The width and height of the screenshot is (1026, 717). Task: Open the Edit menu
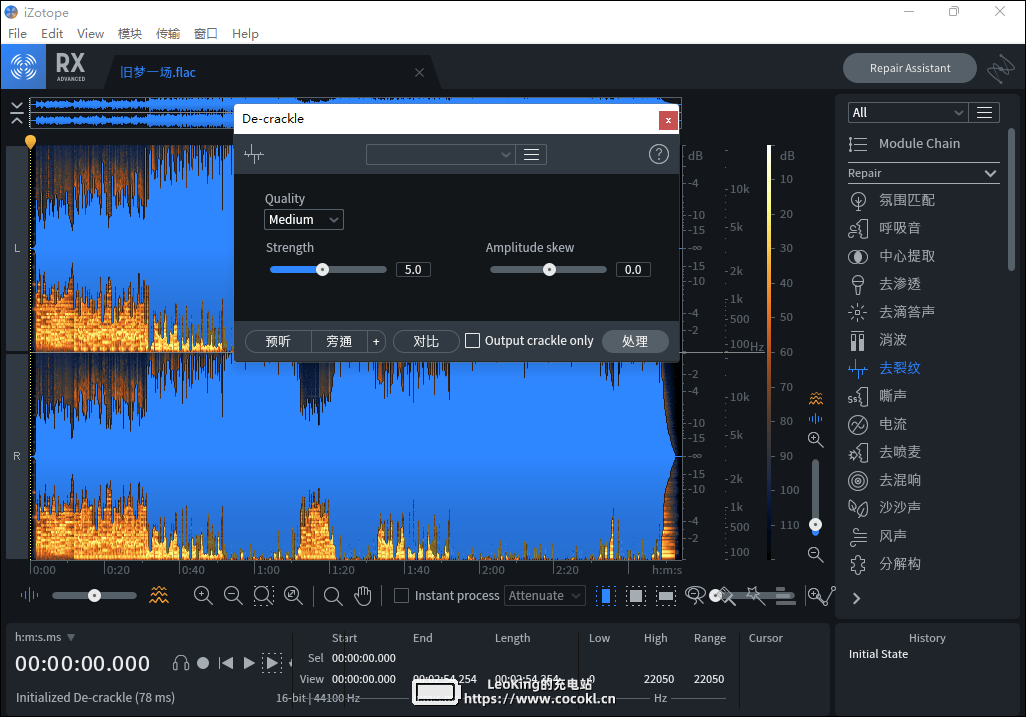coord(52,33)
